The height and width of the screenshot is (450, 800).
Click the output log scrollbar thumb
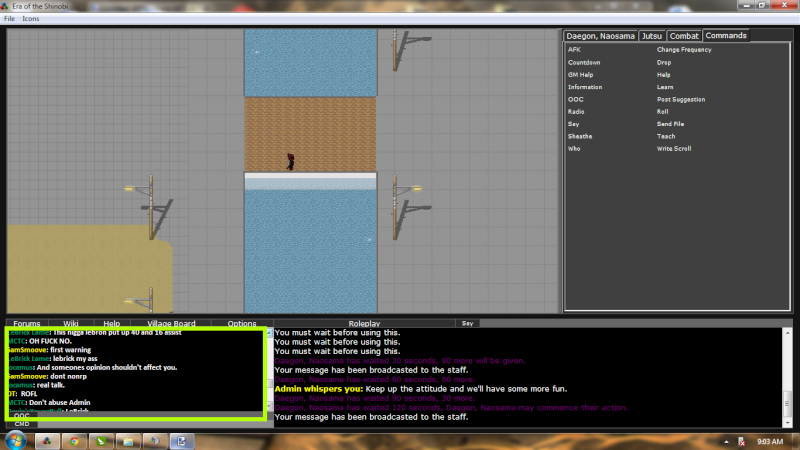click(787, 403)
